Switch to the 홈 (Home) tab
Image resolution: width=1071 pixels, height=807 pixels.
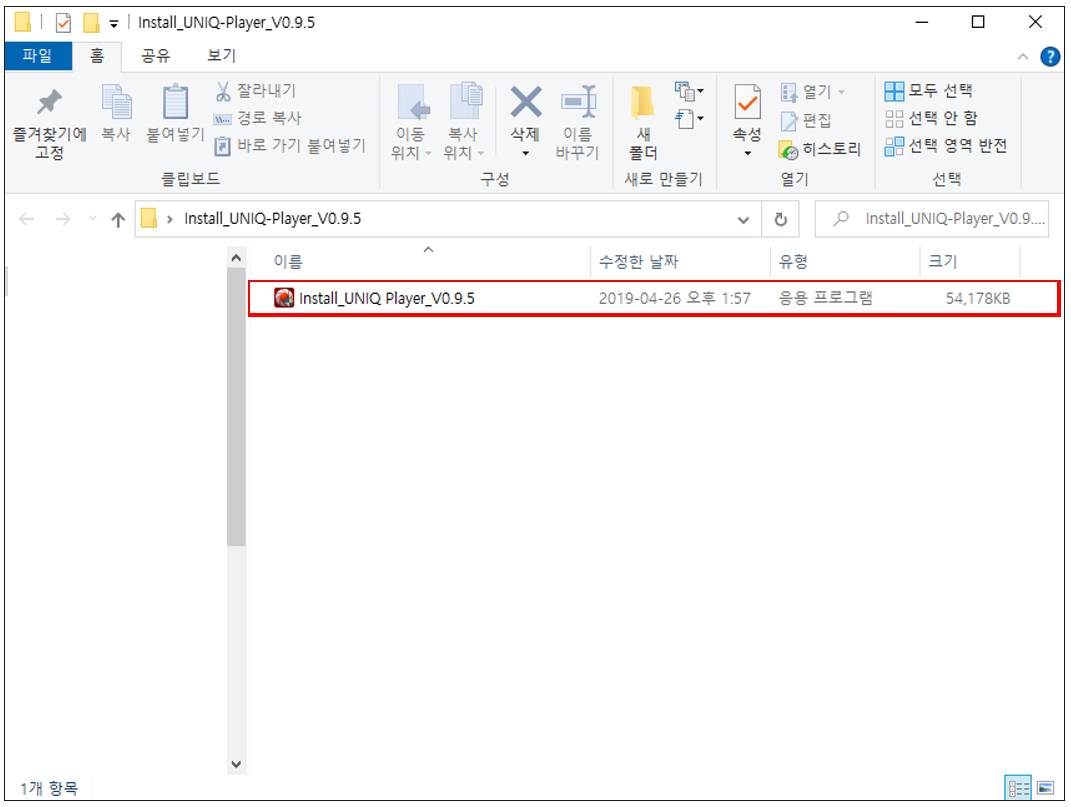(97, 55)
